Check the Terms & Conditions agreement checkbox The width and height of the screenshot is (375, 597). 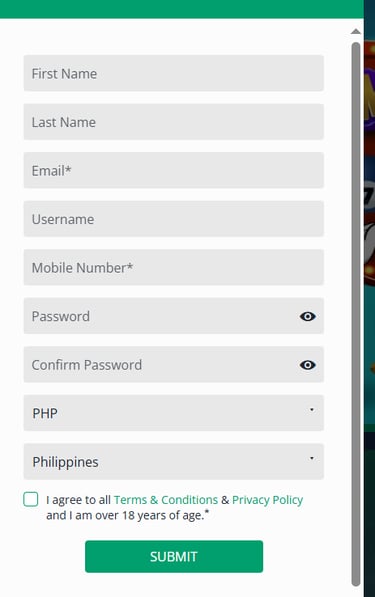coord(30,499)
